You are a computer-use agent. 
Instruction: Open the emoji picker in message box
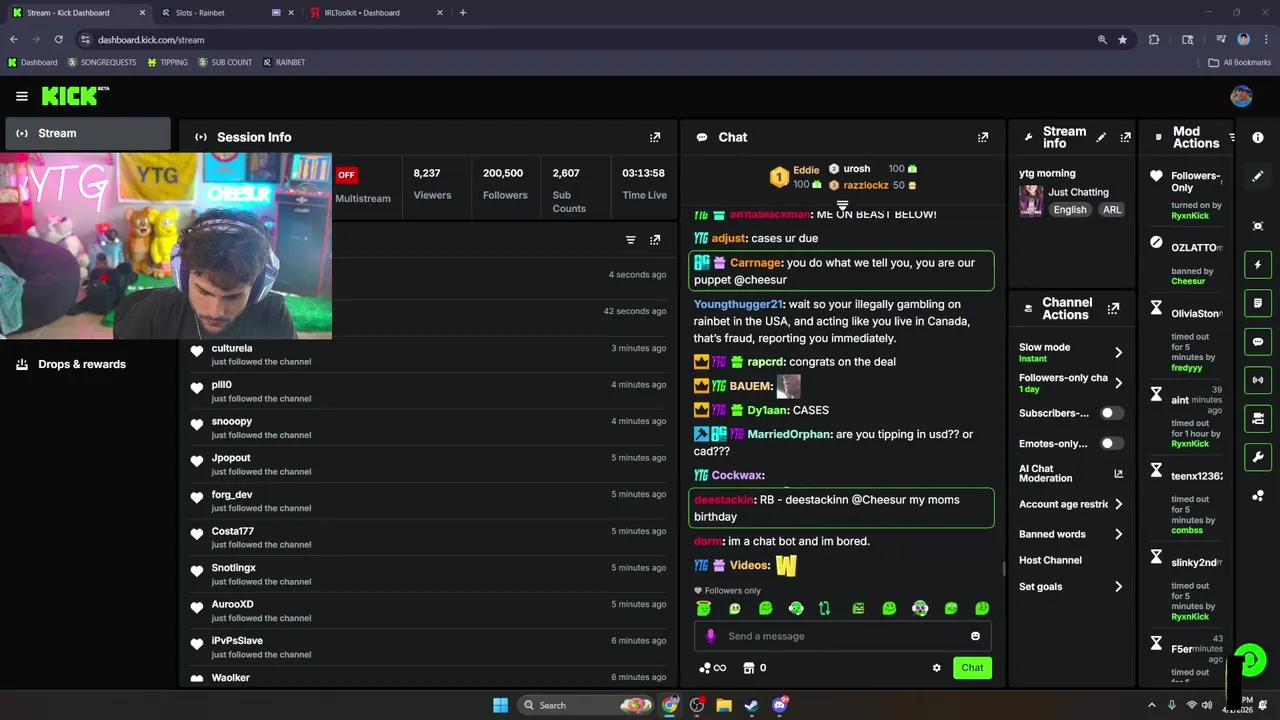(975, 636)
